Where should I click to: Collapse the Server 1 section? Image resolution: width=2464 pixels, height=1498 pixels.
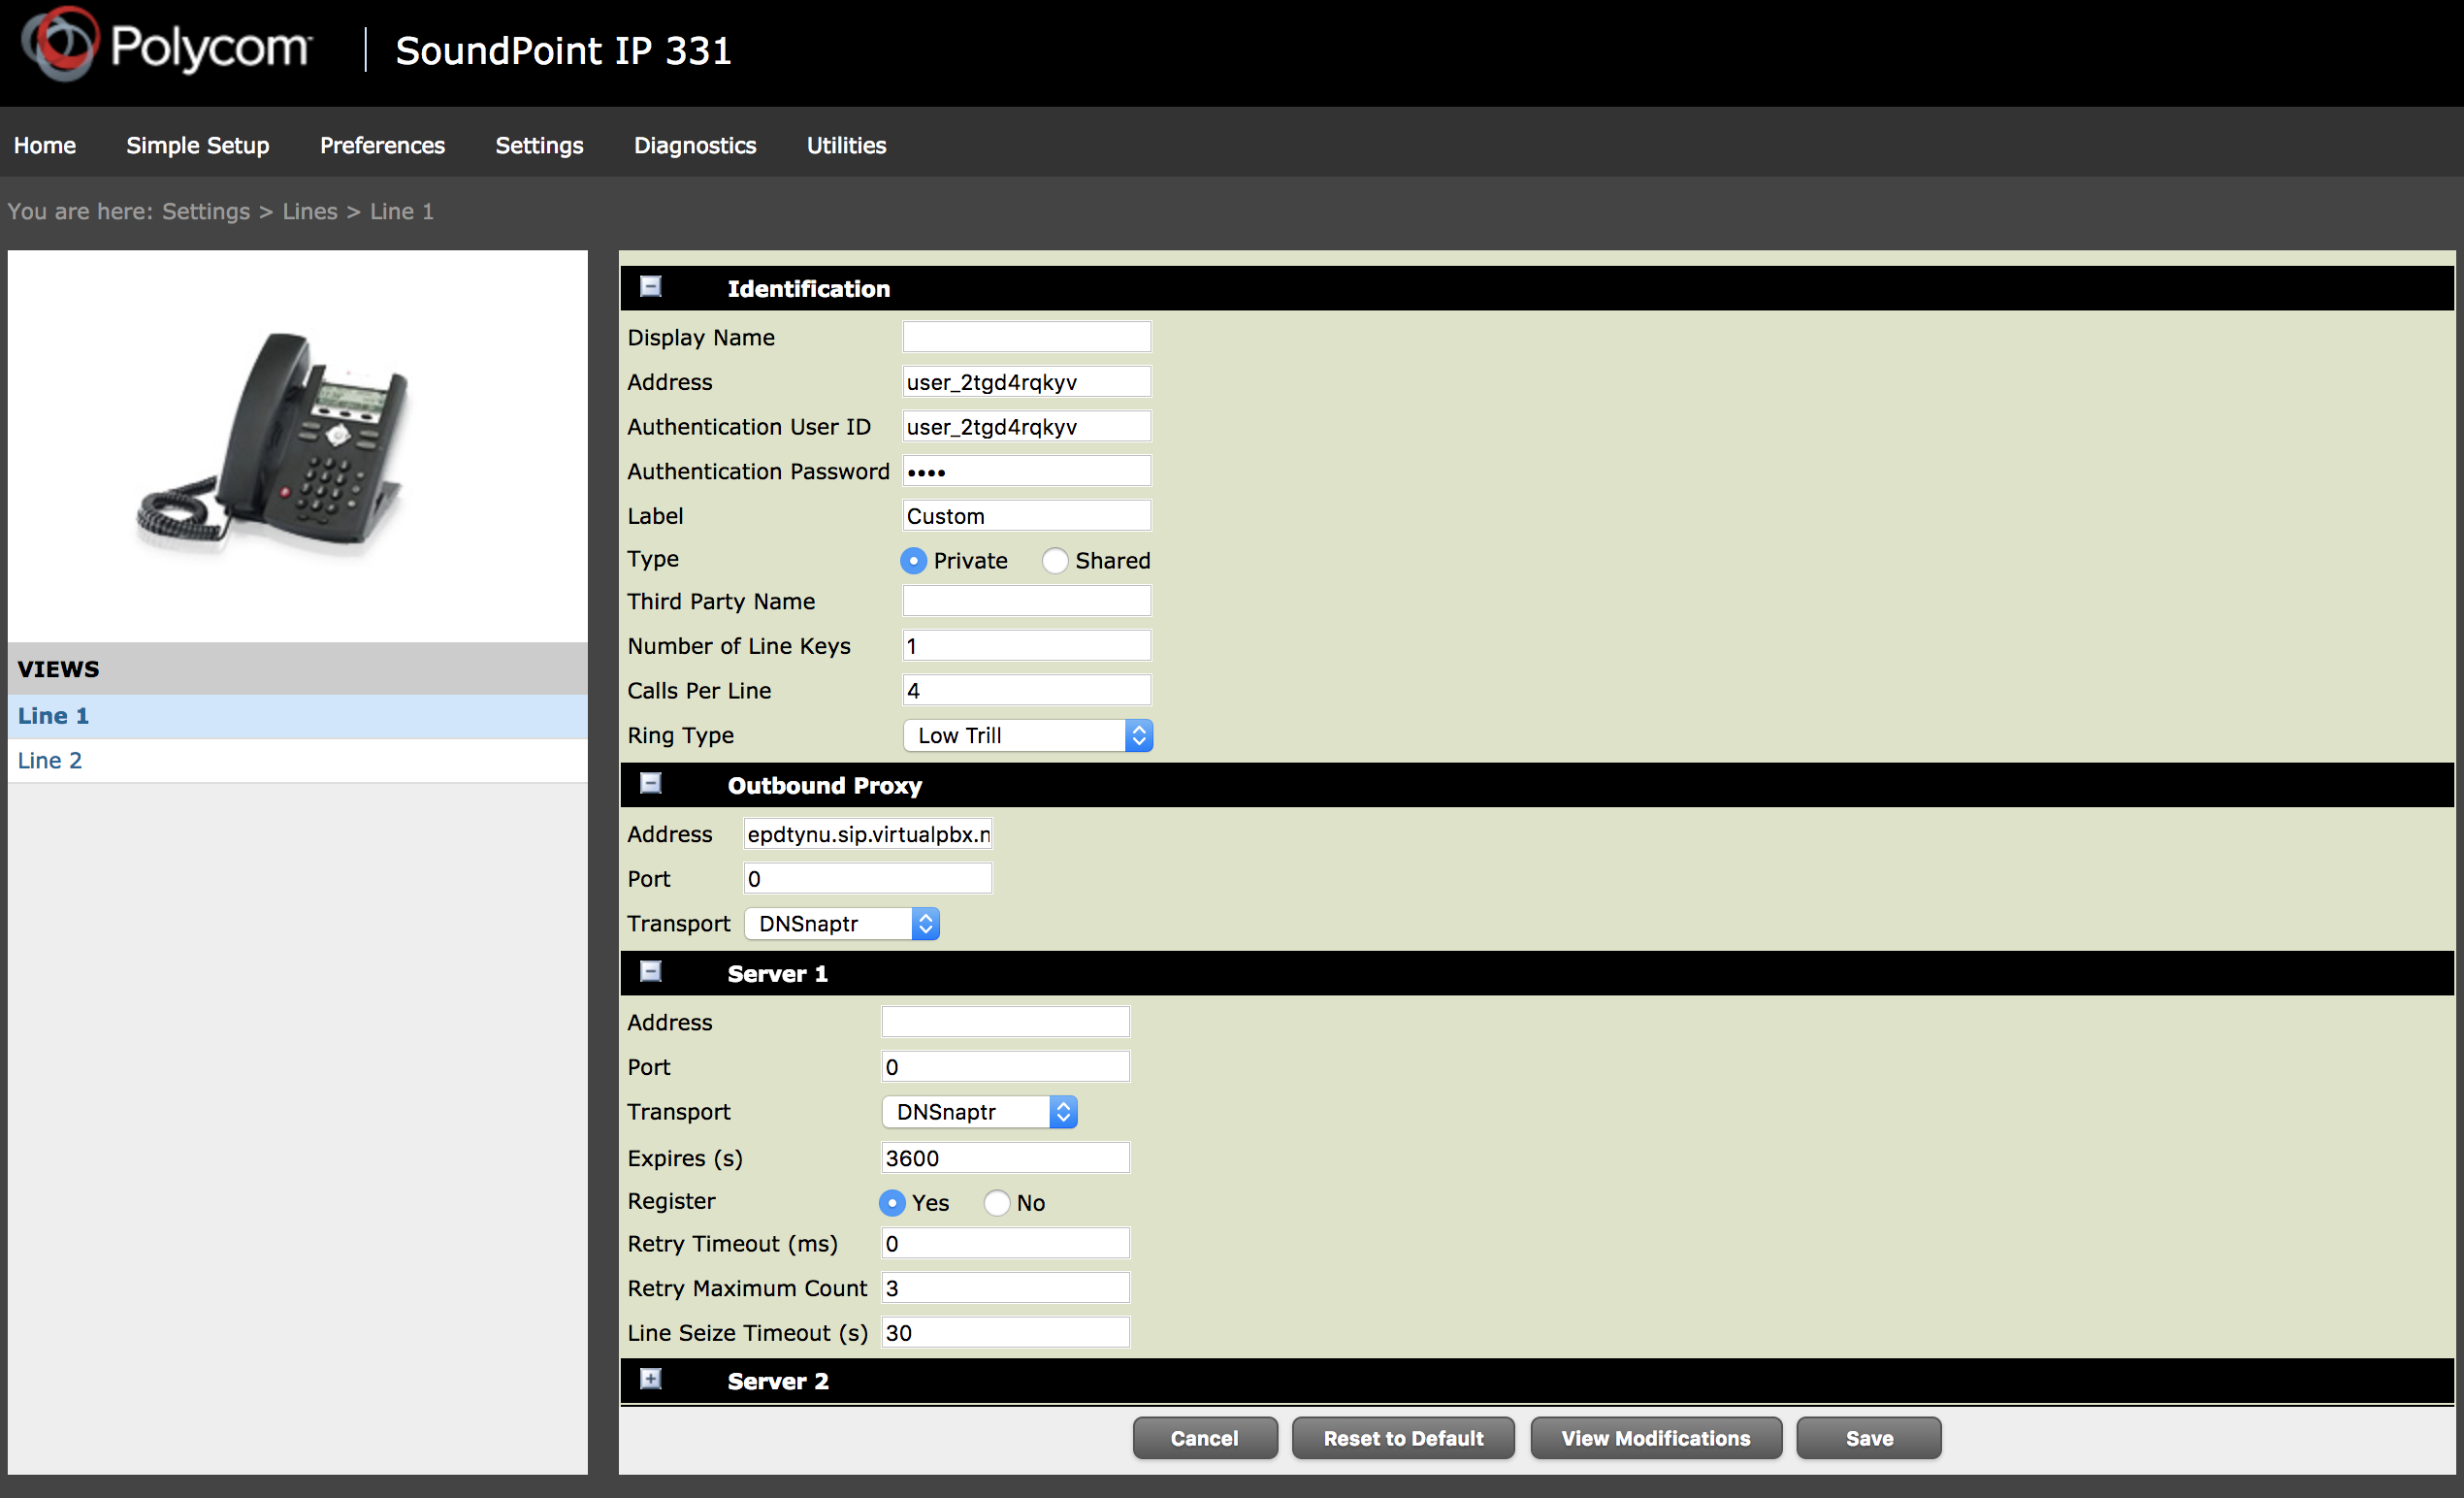coord(650,971)
